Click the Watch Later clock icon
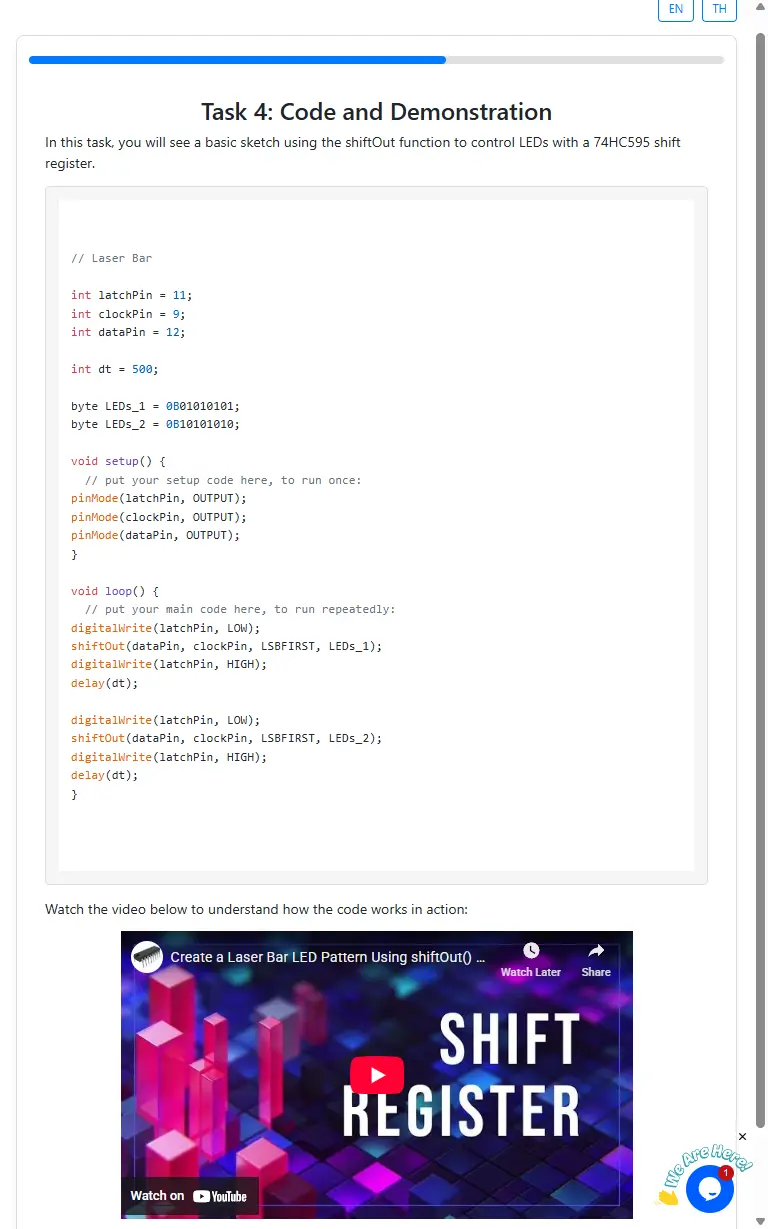This screenshot has width=768, height=1229. [x=531, y=951]
